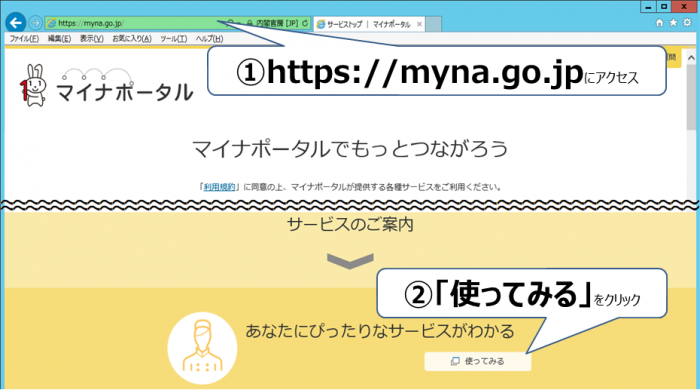Open the 編集(E) menu
This screenshot has height=390, width=700.
click(x=59, y=39)
